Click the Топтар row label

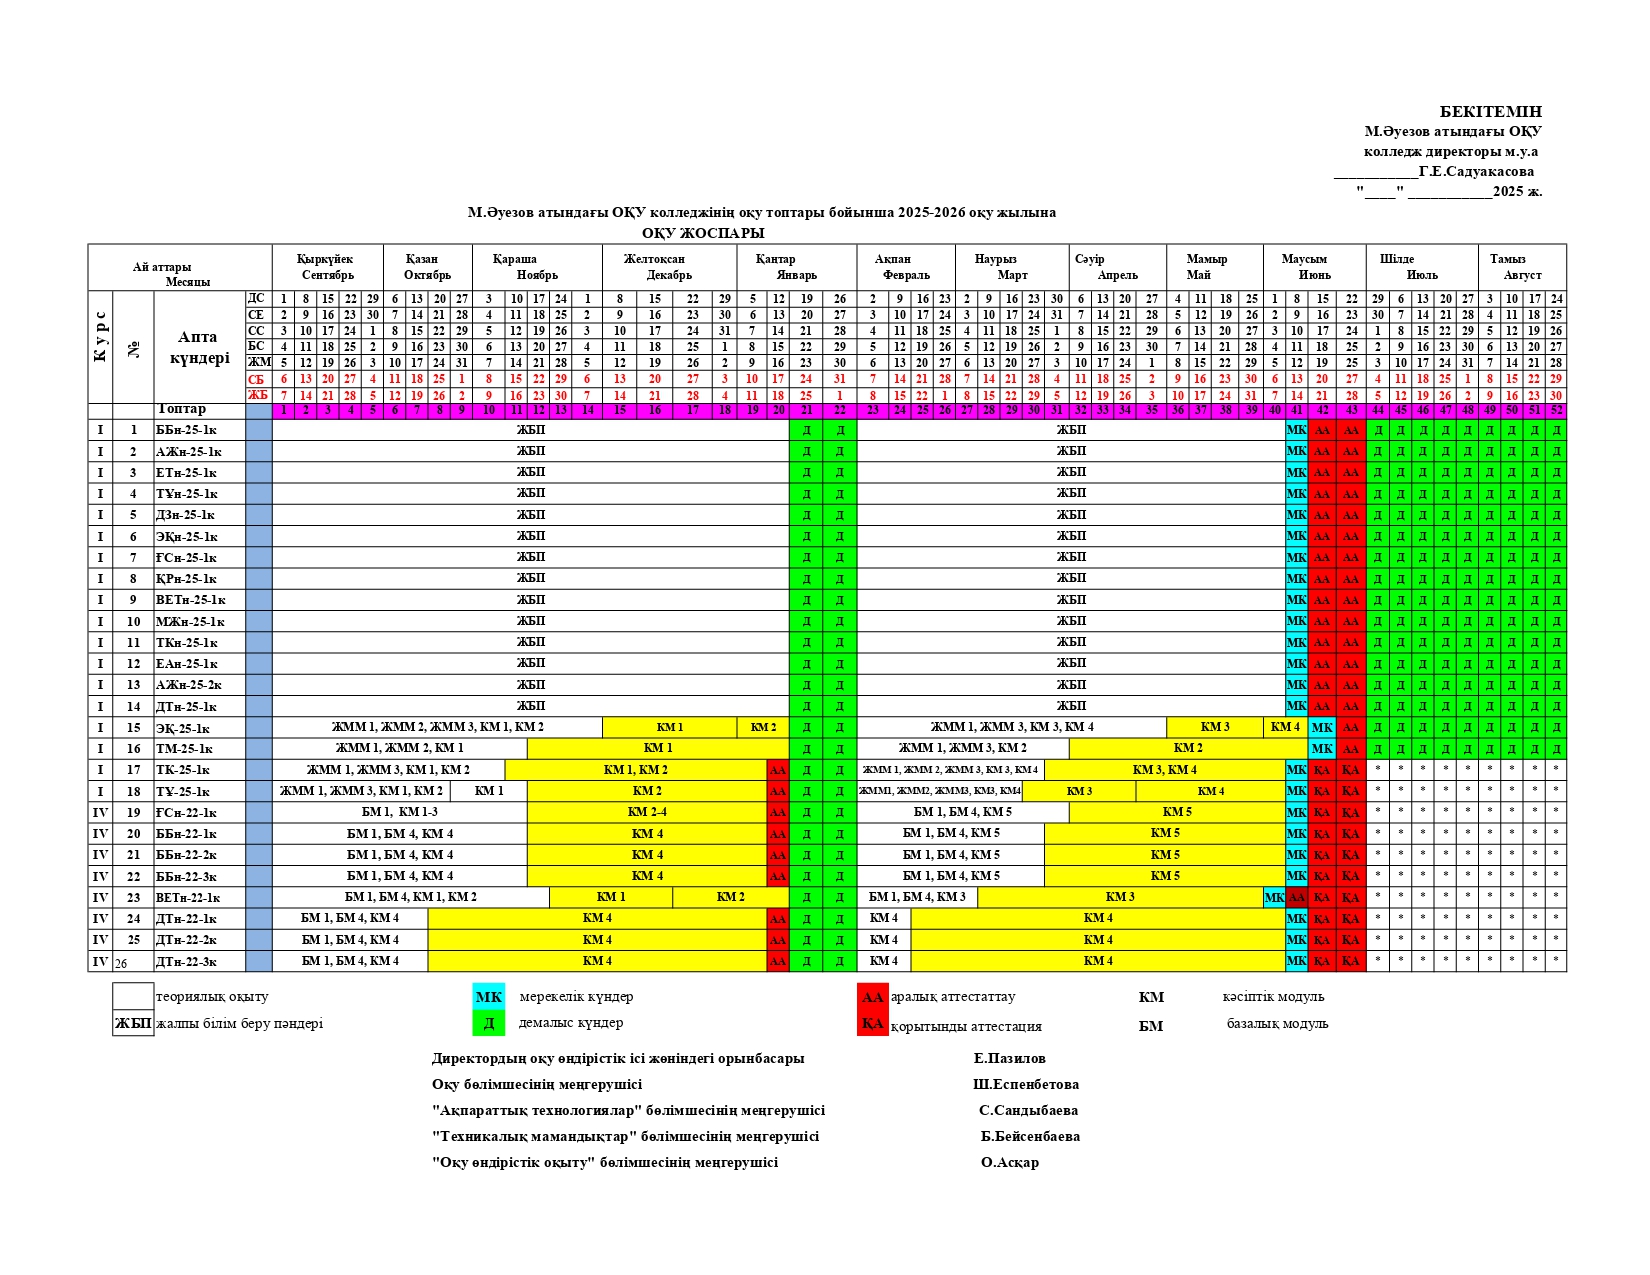click(181, 410)
